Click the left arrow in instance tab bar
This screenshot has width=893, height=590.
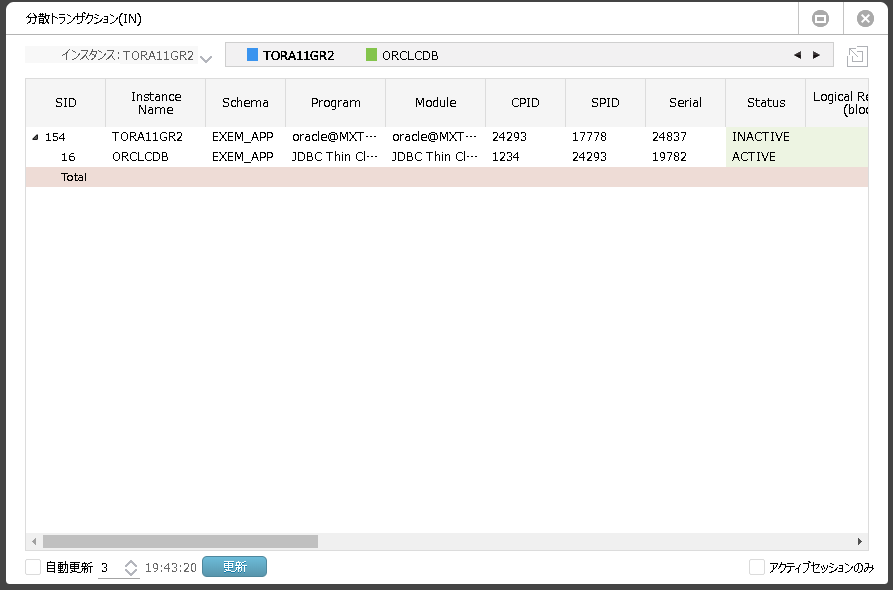pos(797,55)
